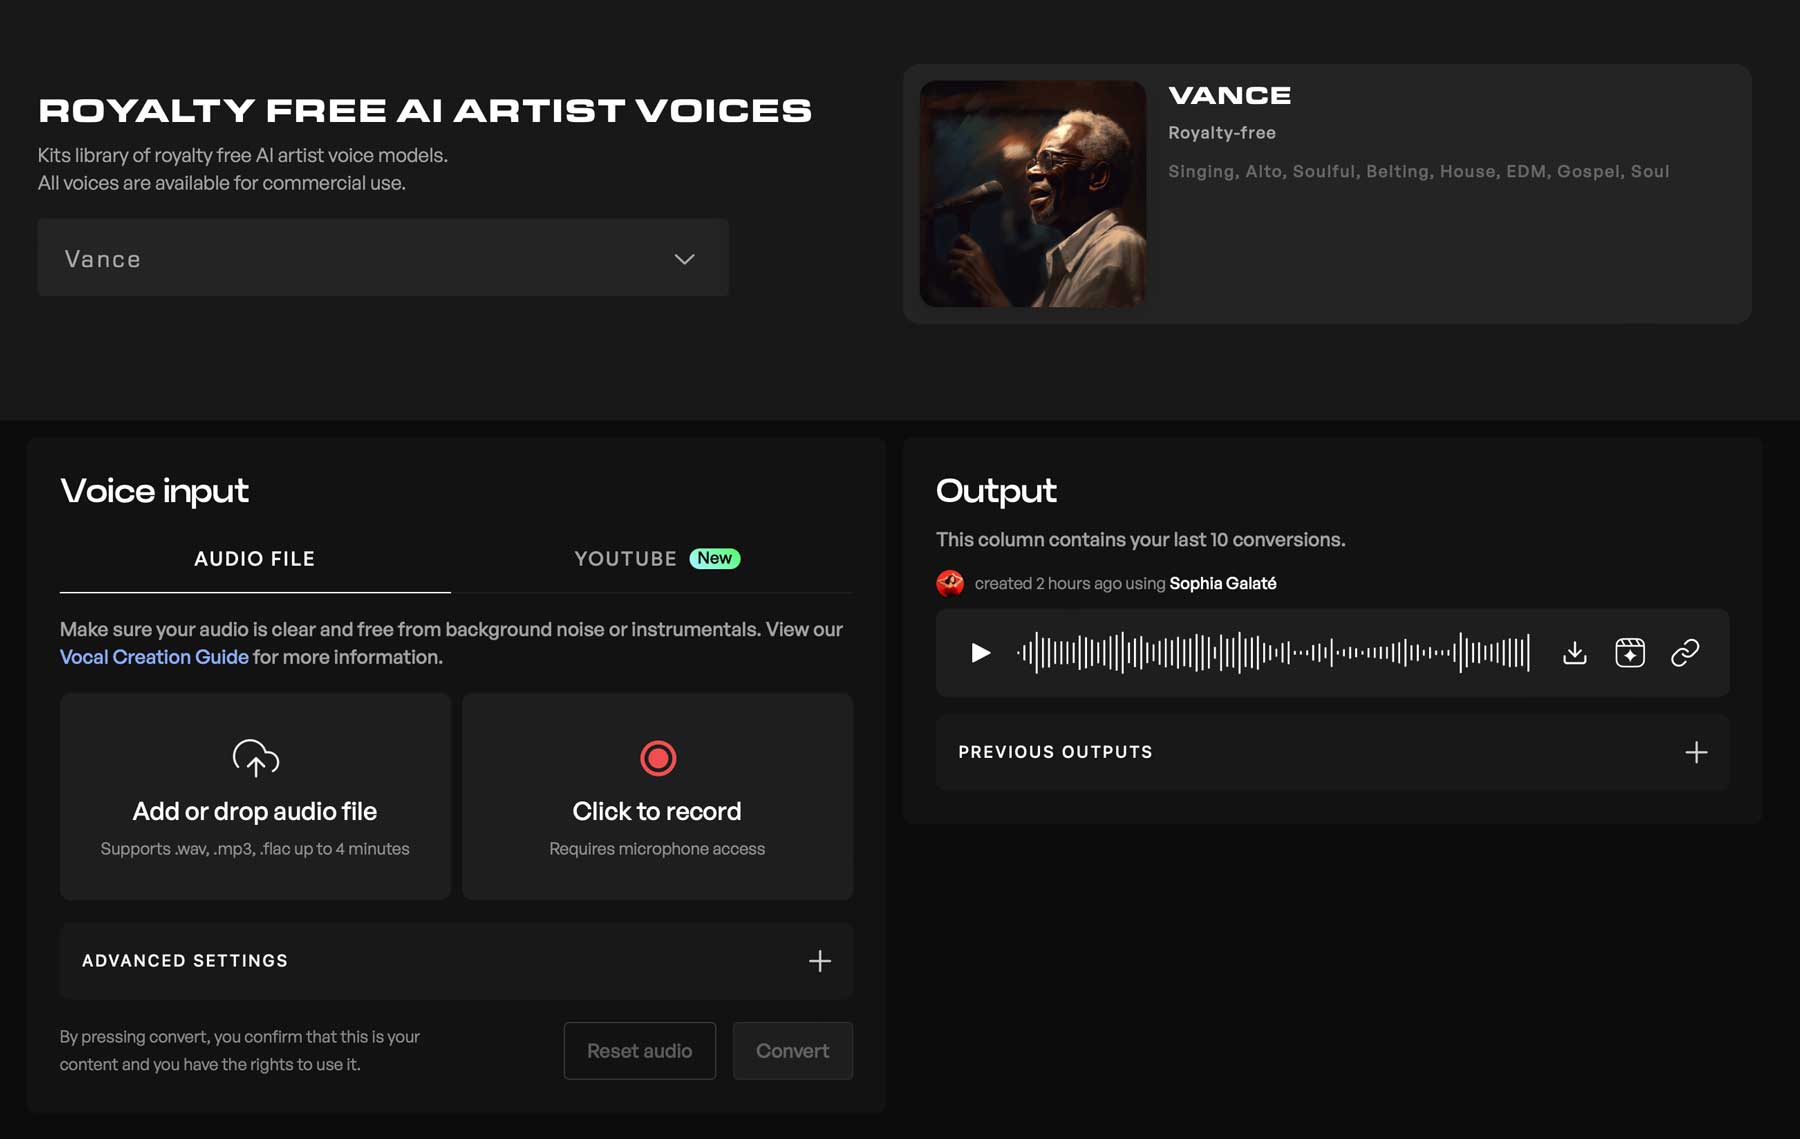Image resolution: width=1800 pixels, height=1139 pixels.
Task: Switch to the Audio File tab
Action: click(254, 558)
